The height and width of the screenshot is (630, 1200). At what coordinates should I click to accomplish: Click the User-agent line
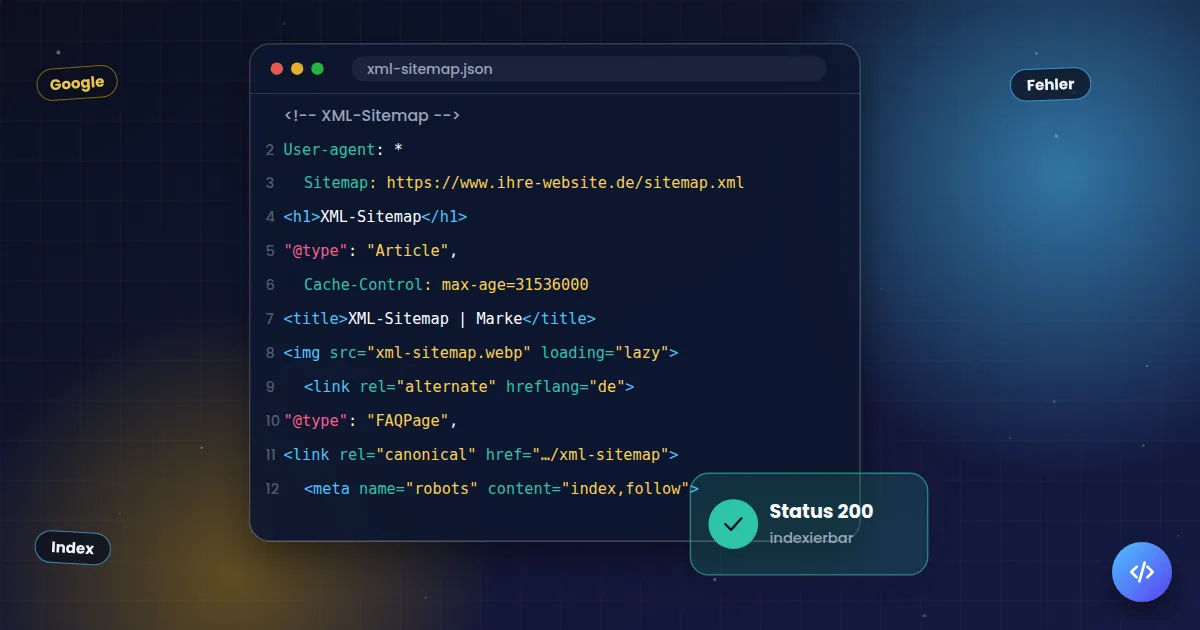point(343,150)
